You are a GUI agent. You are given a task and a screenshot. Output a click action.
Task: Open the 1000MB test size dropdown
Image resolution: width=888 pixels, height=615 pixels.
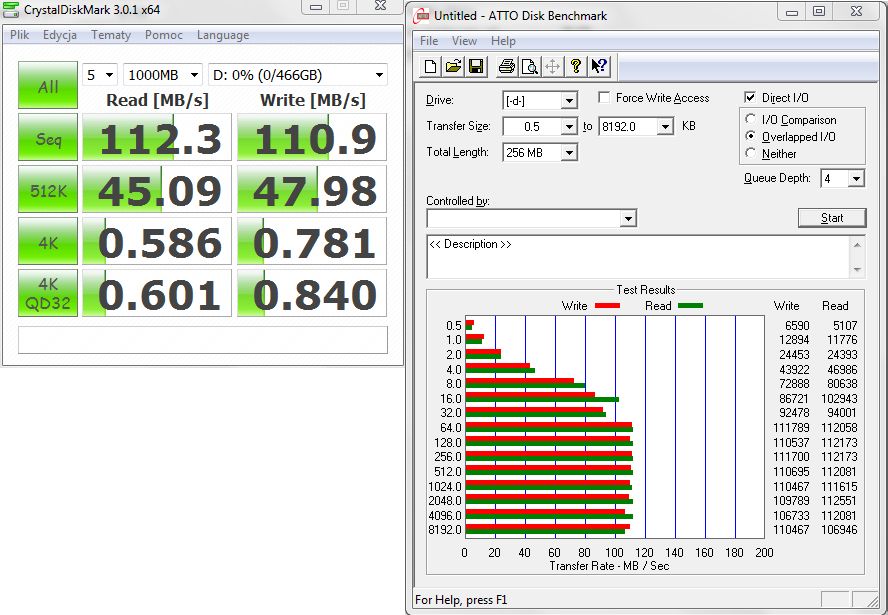pyautogui.click(x=163, y=75)
